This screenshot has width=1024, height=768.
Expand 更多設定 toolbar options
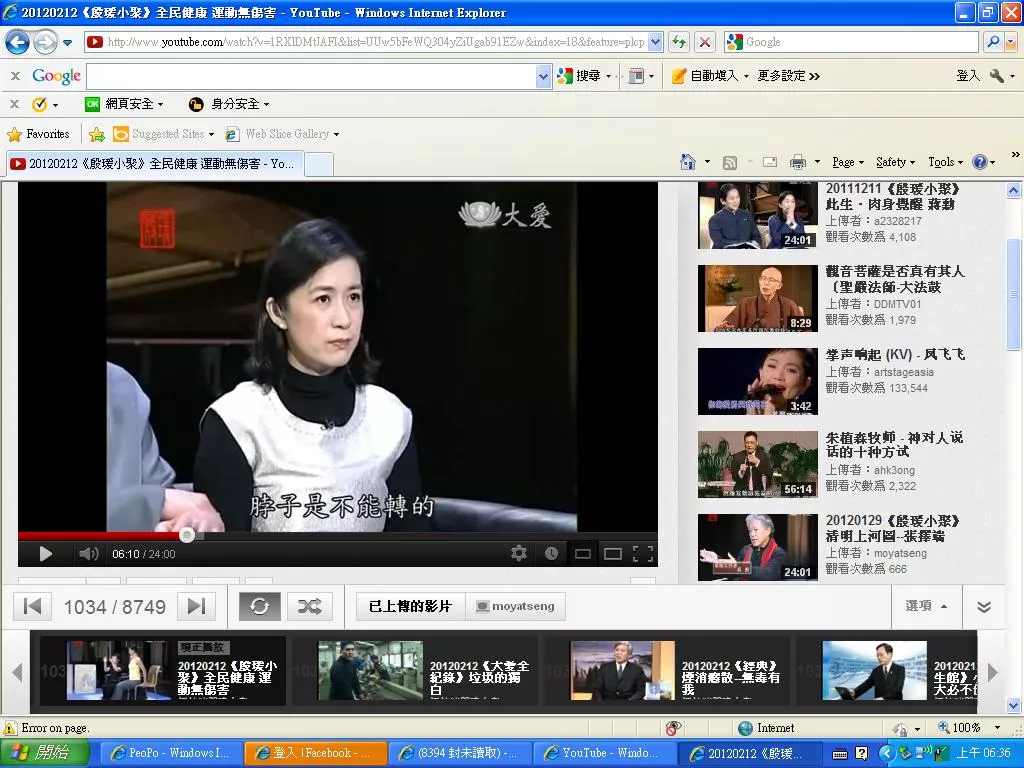pyautogui.click(x=788, y=76)
